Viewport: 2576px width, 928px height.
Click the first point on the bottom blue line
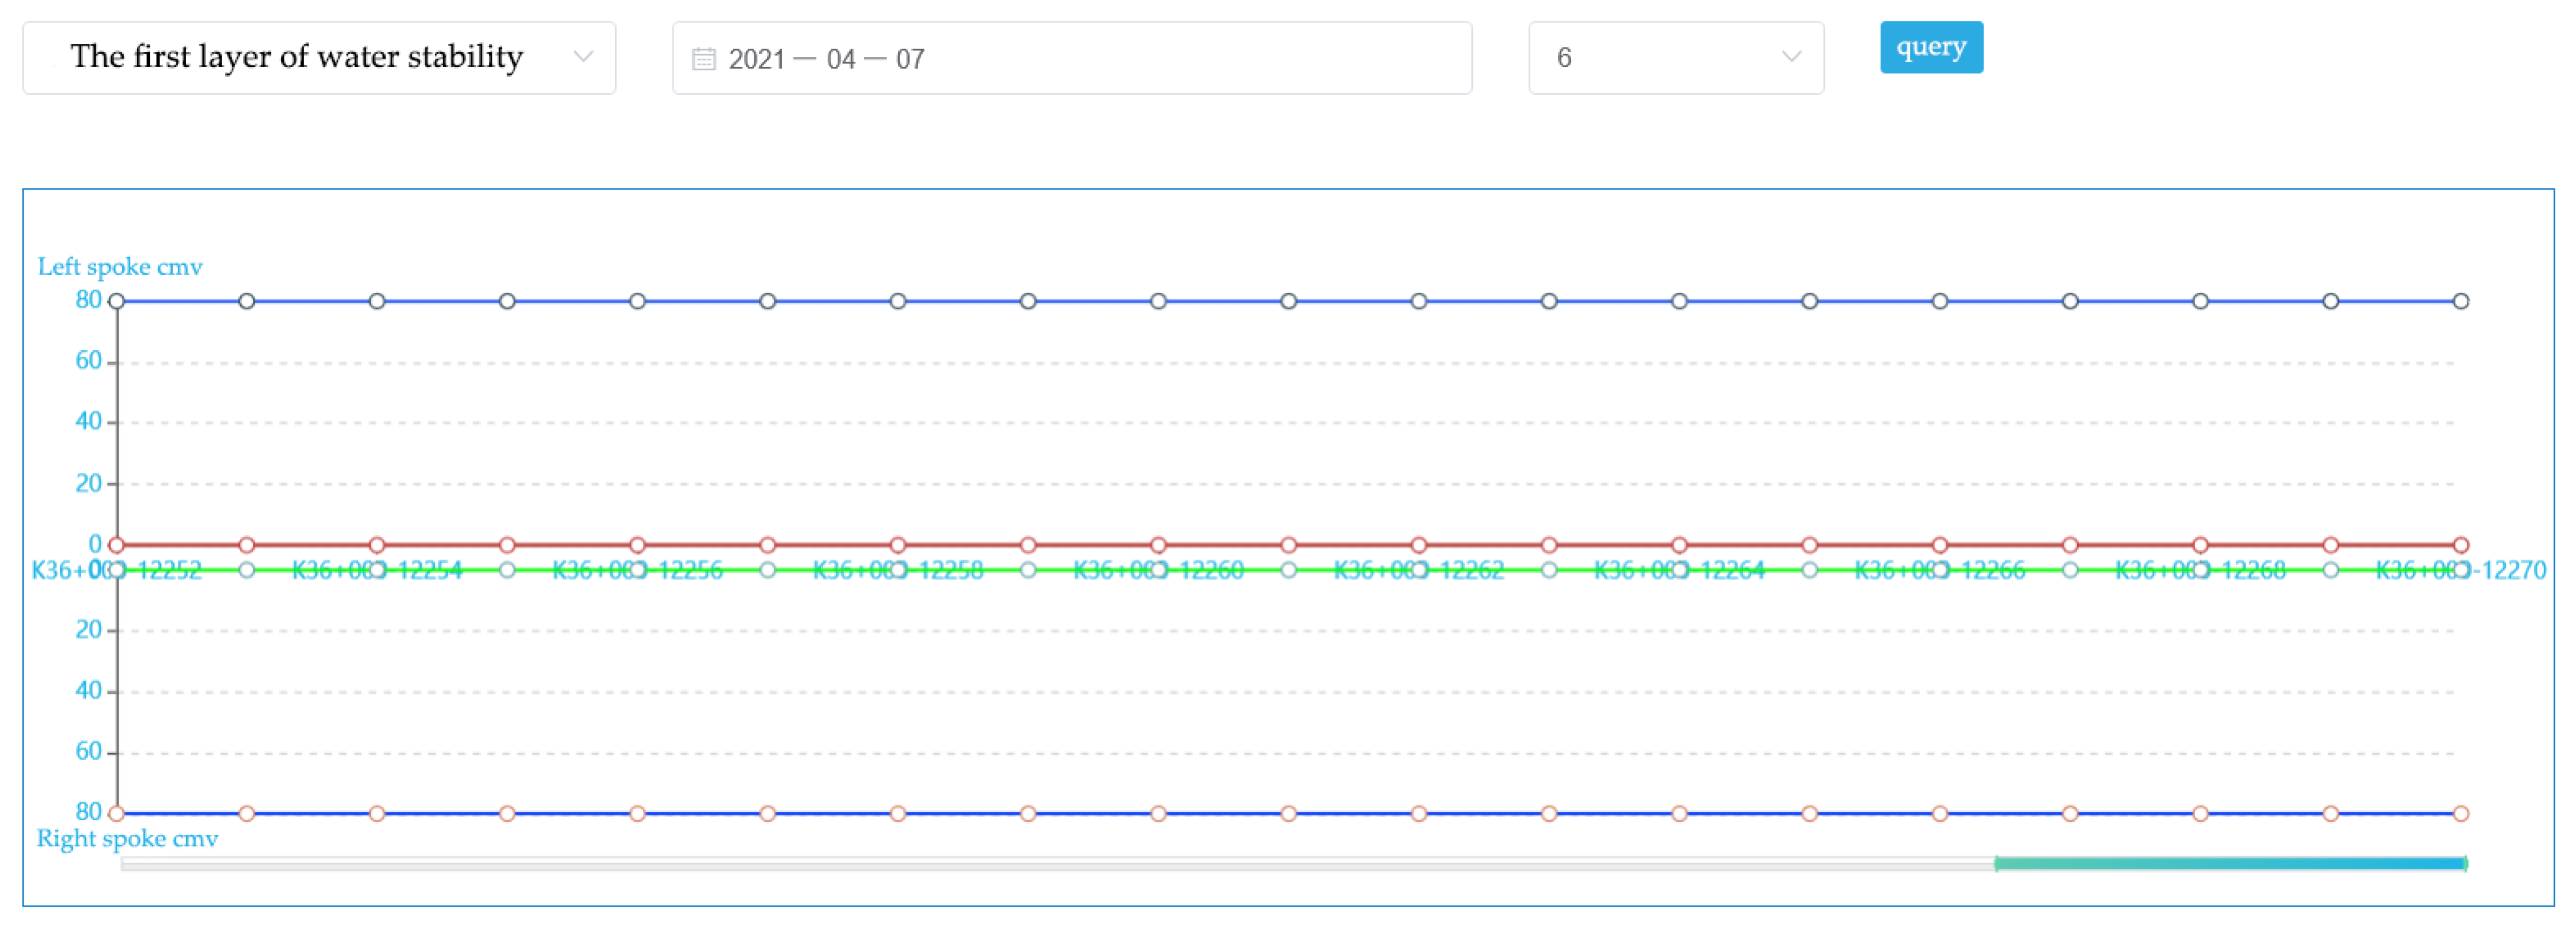coord(117,813)
